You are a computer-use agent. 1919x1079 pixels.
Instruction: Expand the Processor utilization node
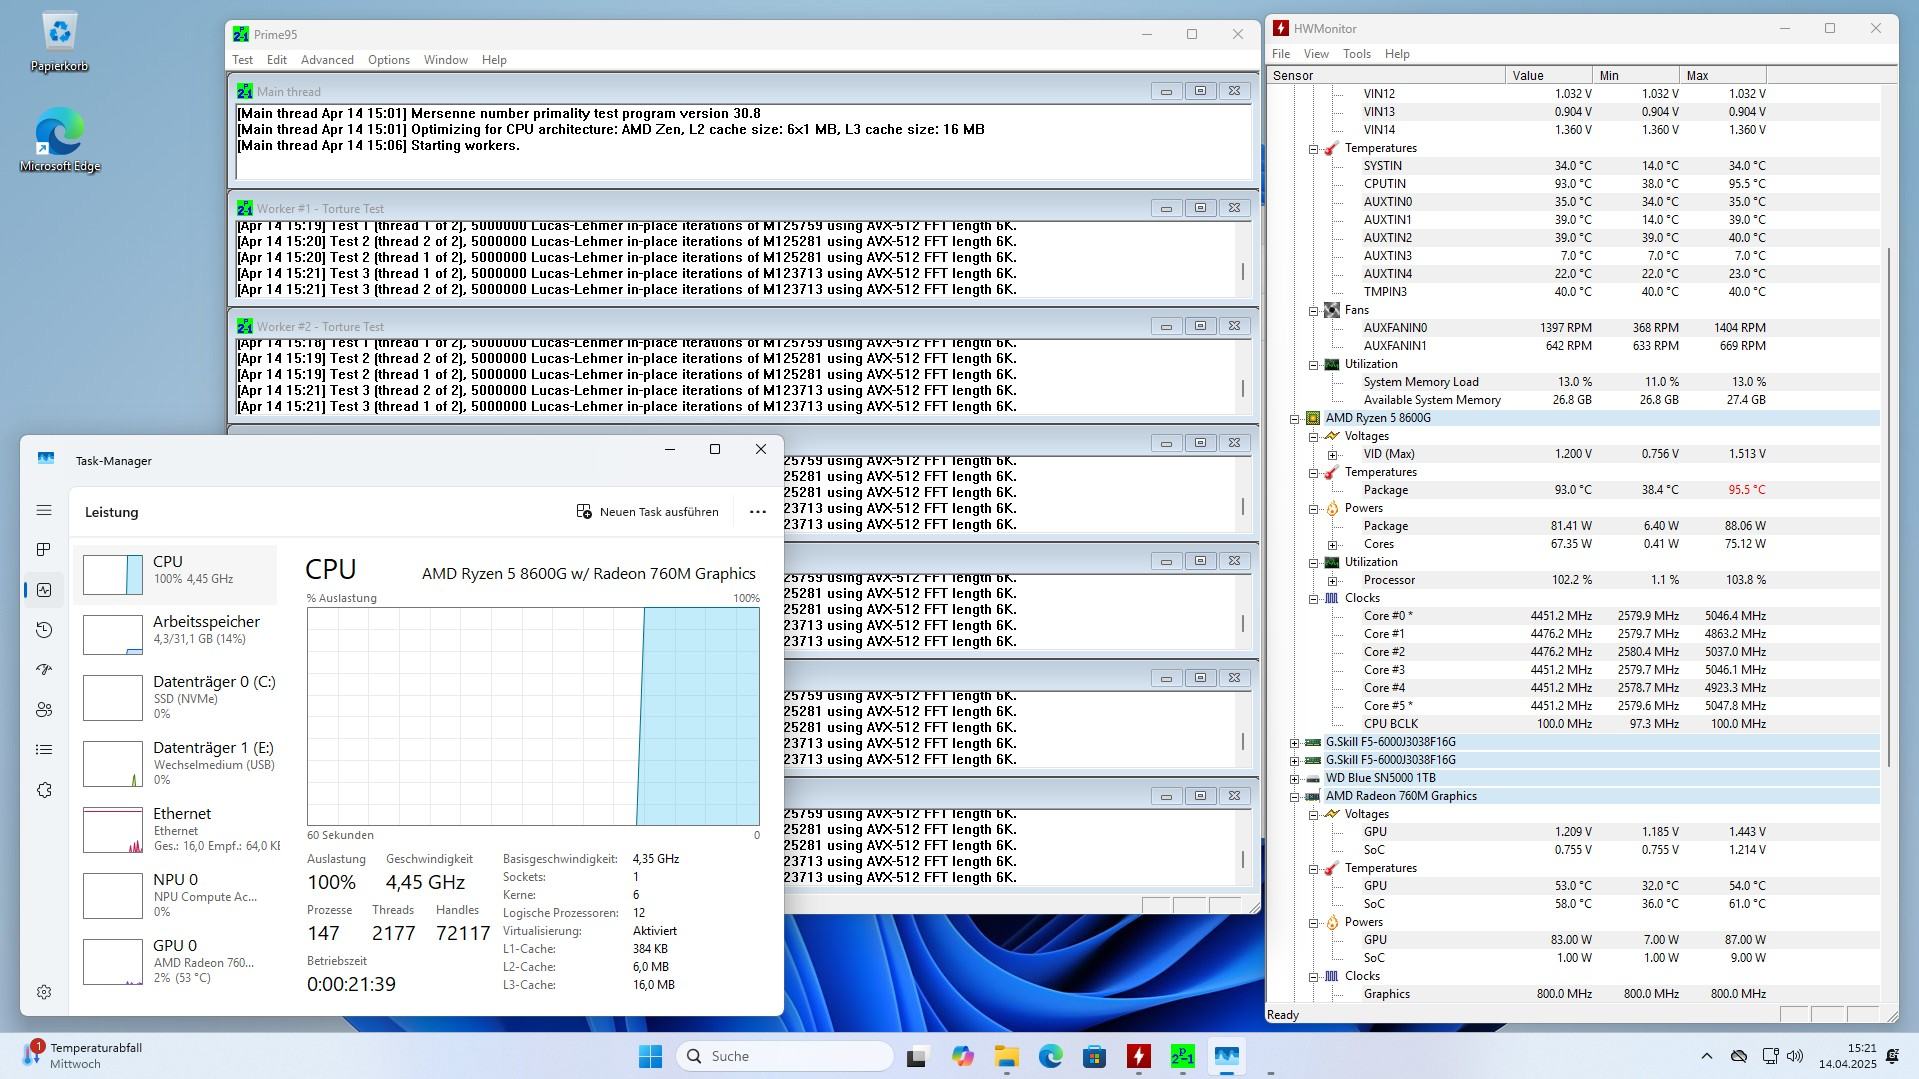pyautogui.click(x=1332, y=580)
